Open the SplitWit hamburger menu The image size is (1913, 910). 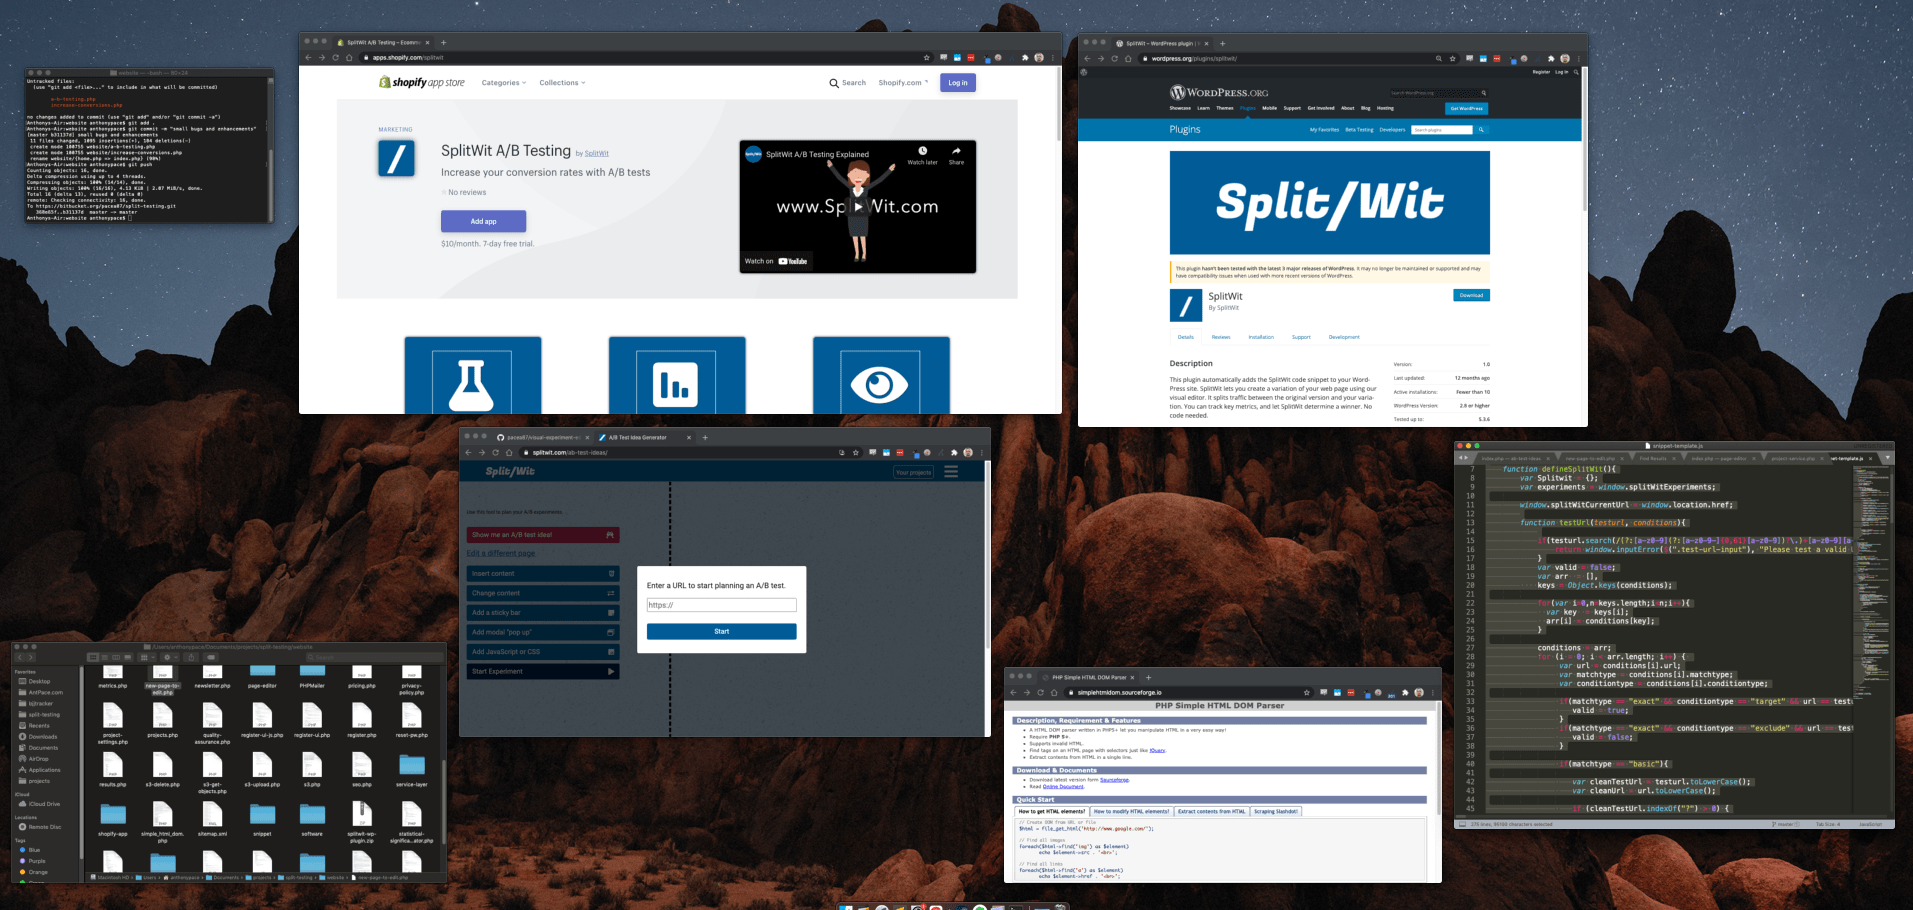pos(951,472)
